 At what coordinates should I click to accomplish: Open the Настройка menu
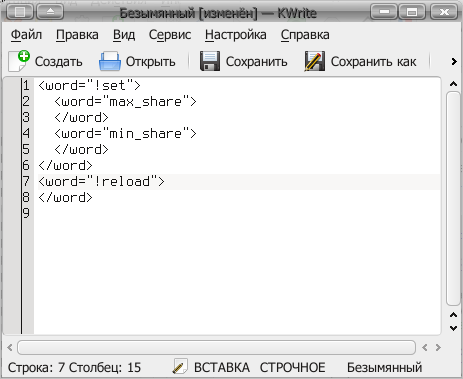pos(235,35)
